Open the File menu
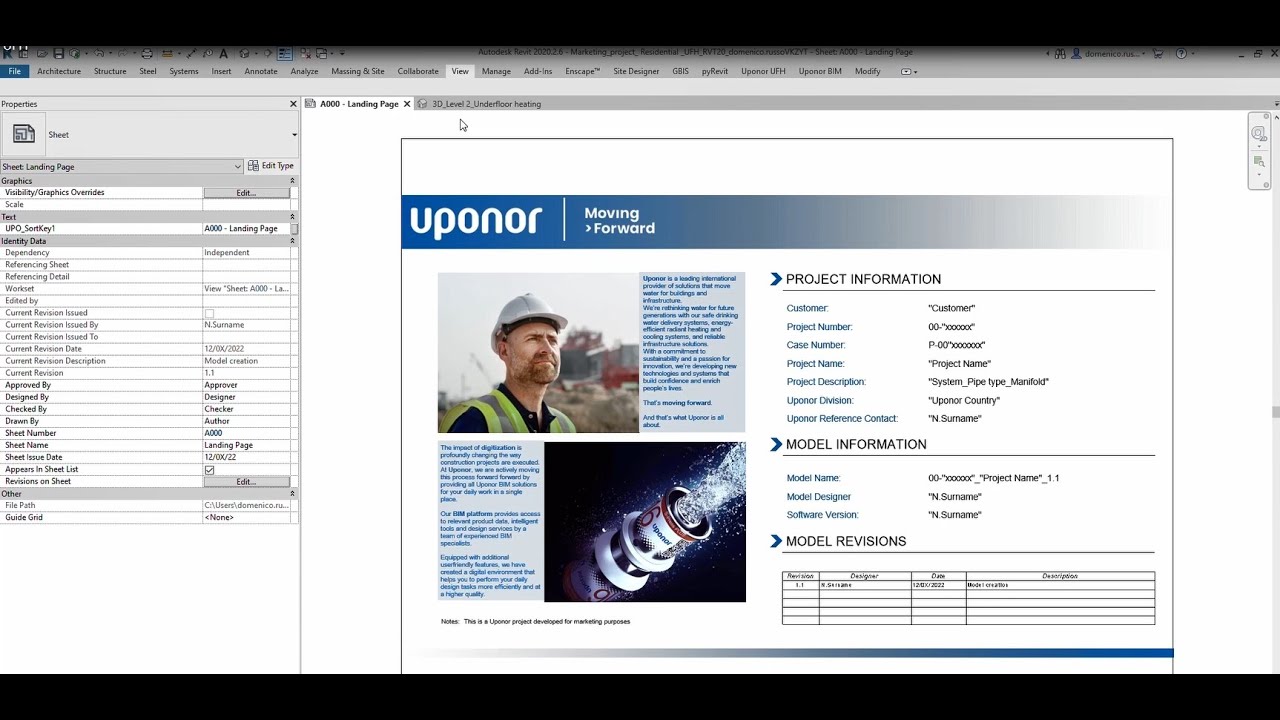 pyautogui.click(x=14, y=72)
